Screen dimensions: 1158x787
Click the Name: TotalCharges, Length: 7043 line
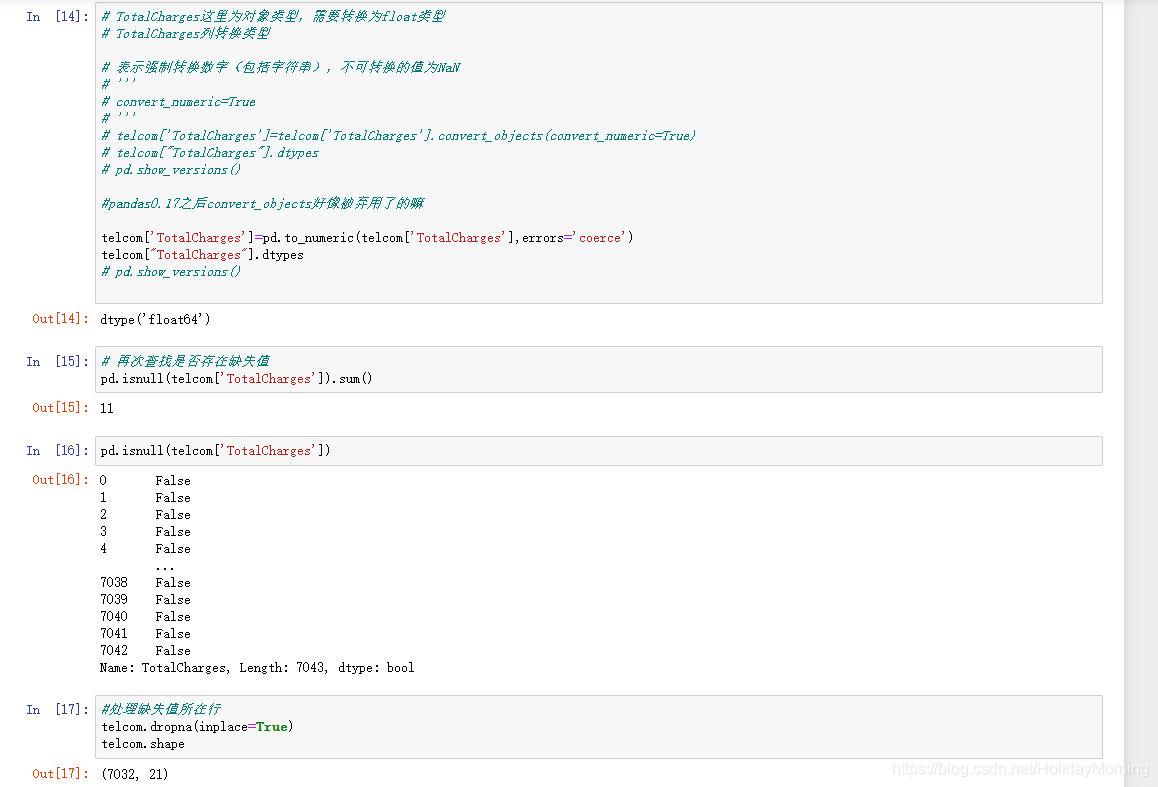pos(257,667)
